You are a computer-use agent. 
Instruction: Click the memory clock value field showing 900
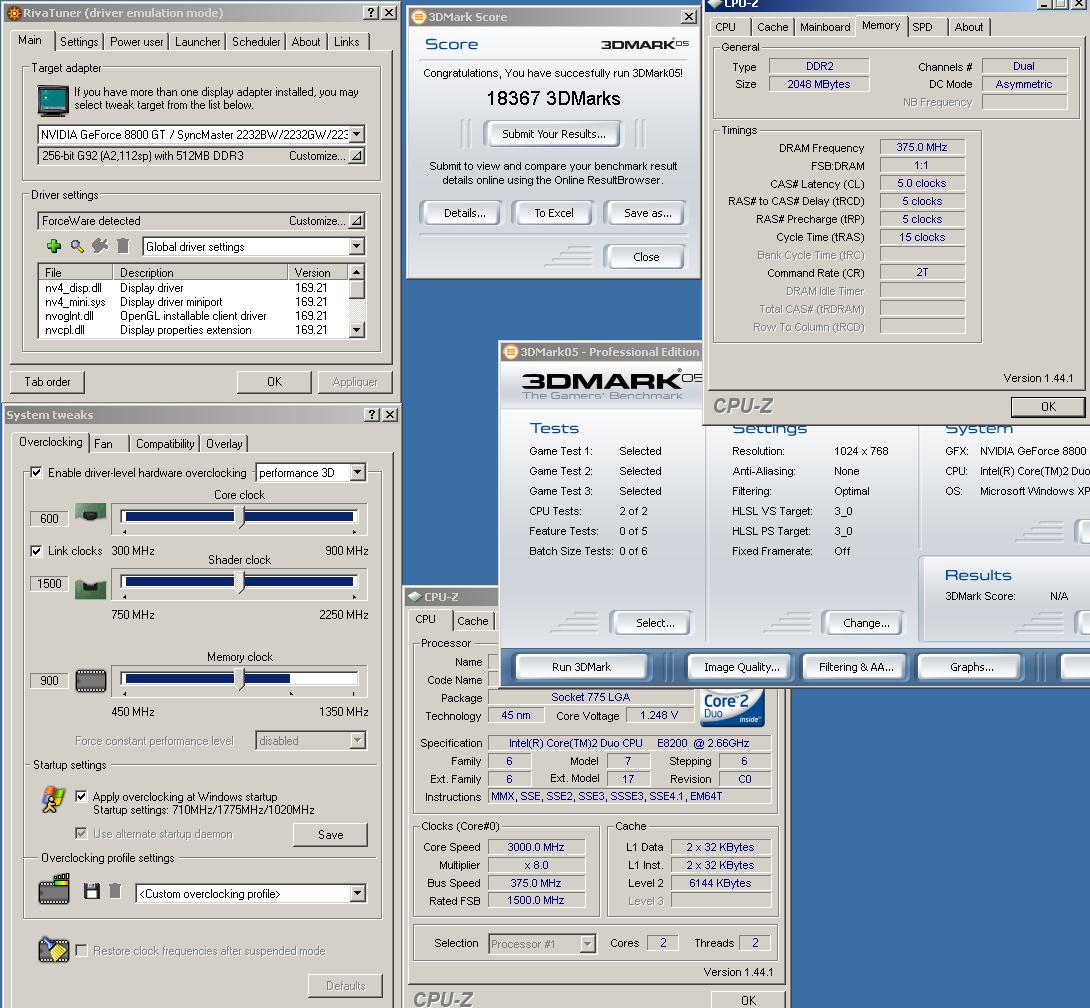point(49,681)
